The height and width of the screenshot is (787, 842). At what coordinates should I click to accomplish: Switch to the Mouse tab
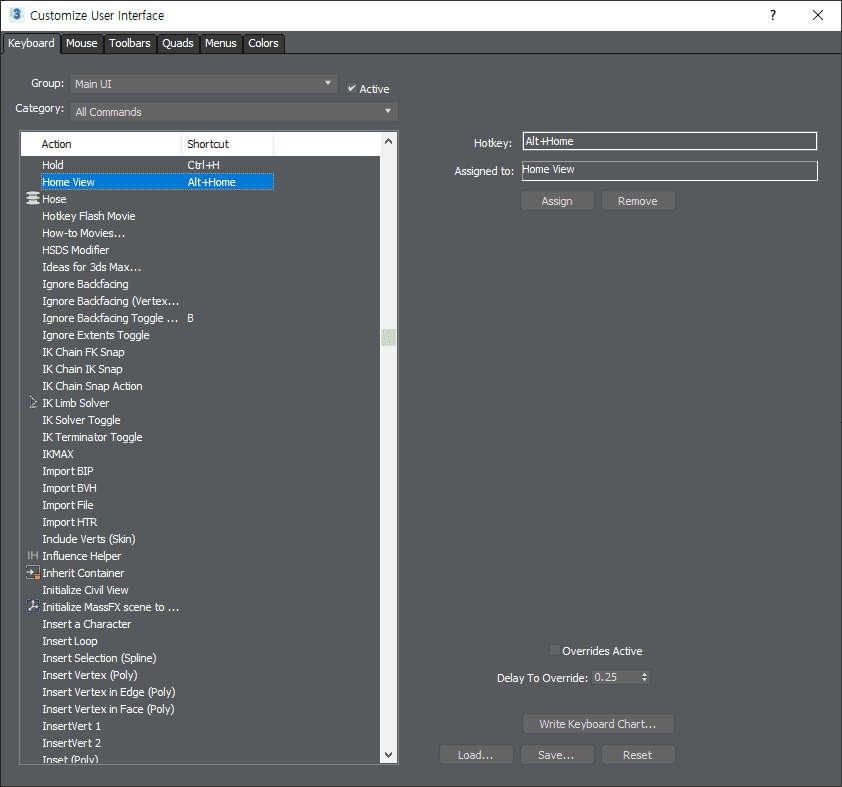tap(82, 43)
